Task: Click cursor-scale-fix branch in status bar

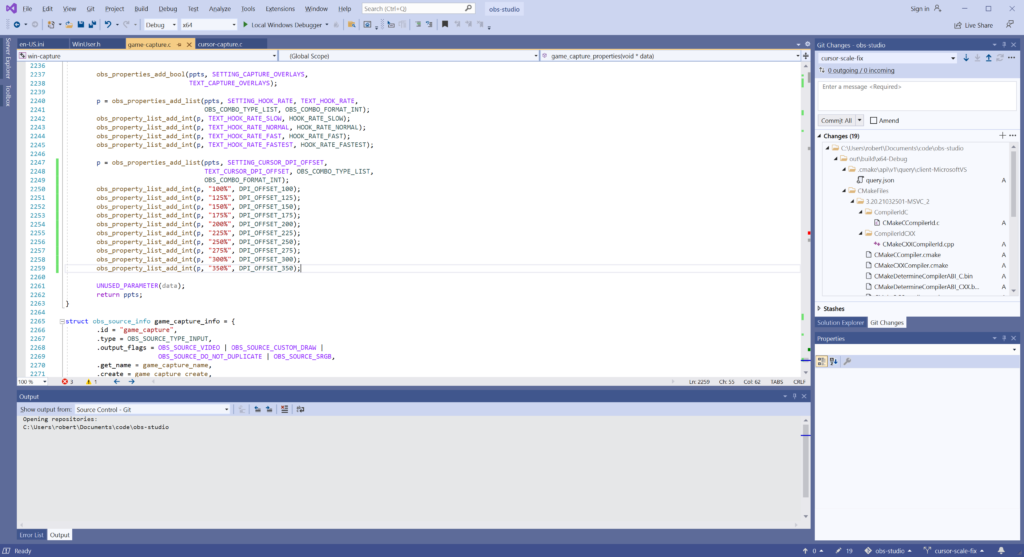Action: point(953,550)
